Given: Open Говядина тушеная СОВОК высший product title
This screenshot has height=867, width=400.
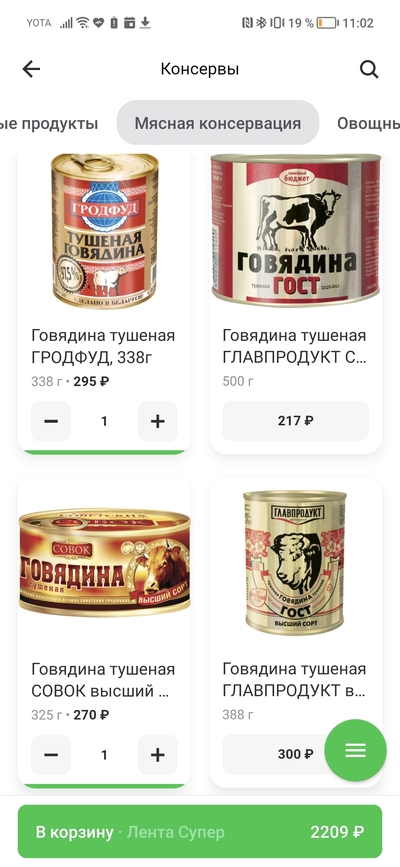Looking at the screenshot, I should coord(103,680).
